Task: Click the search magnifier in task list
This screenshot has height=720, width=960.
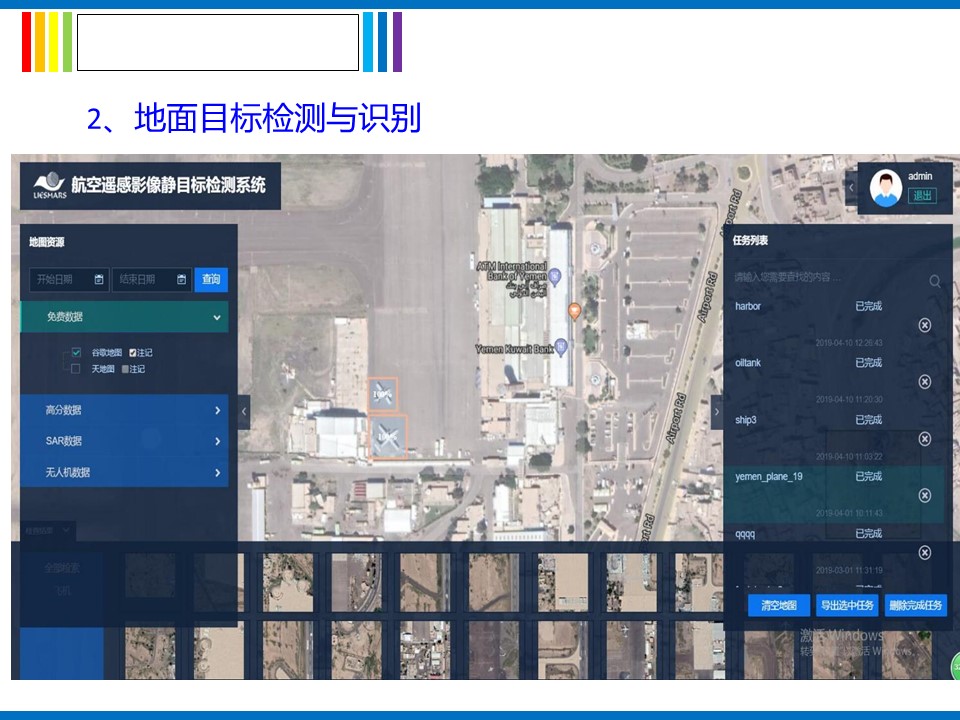Action: tap(935, 282)
